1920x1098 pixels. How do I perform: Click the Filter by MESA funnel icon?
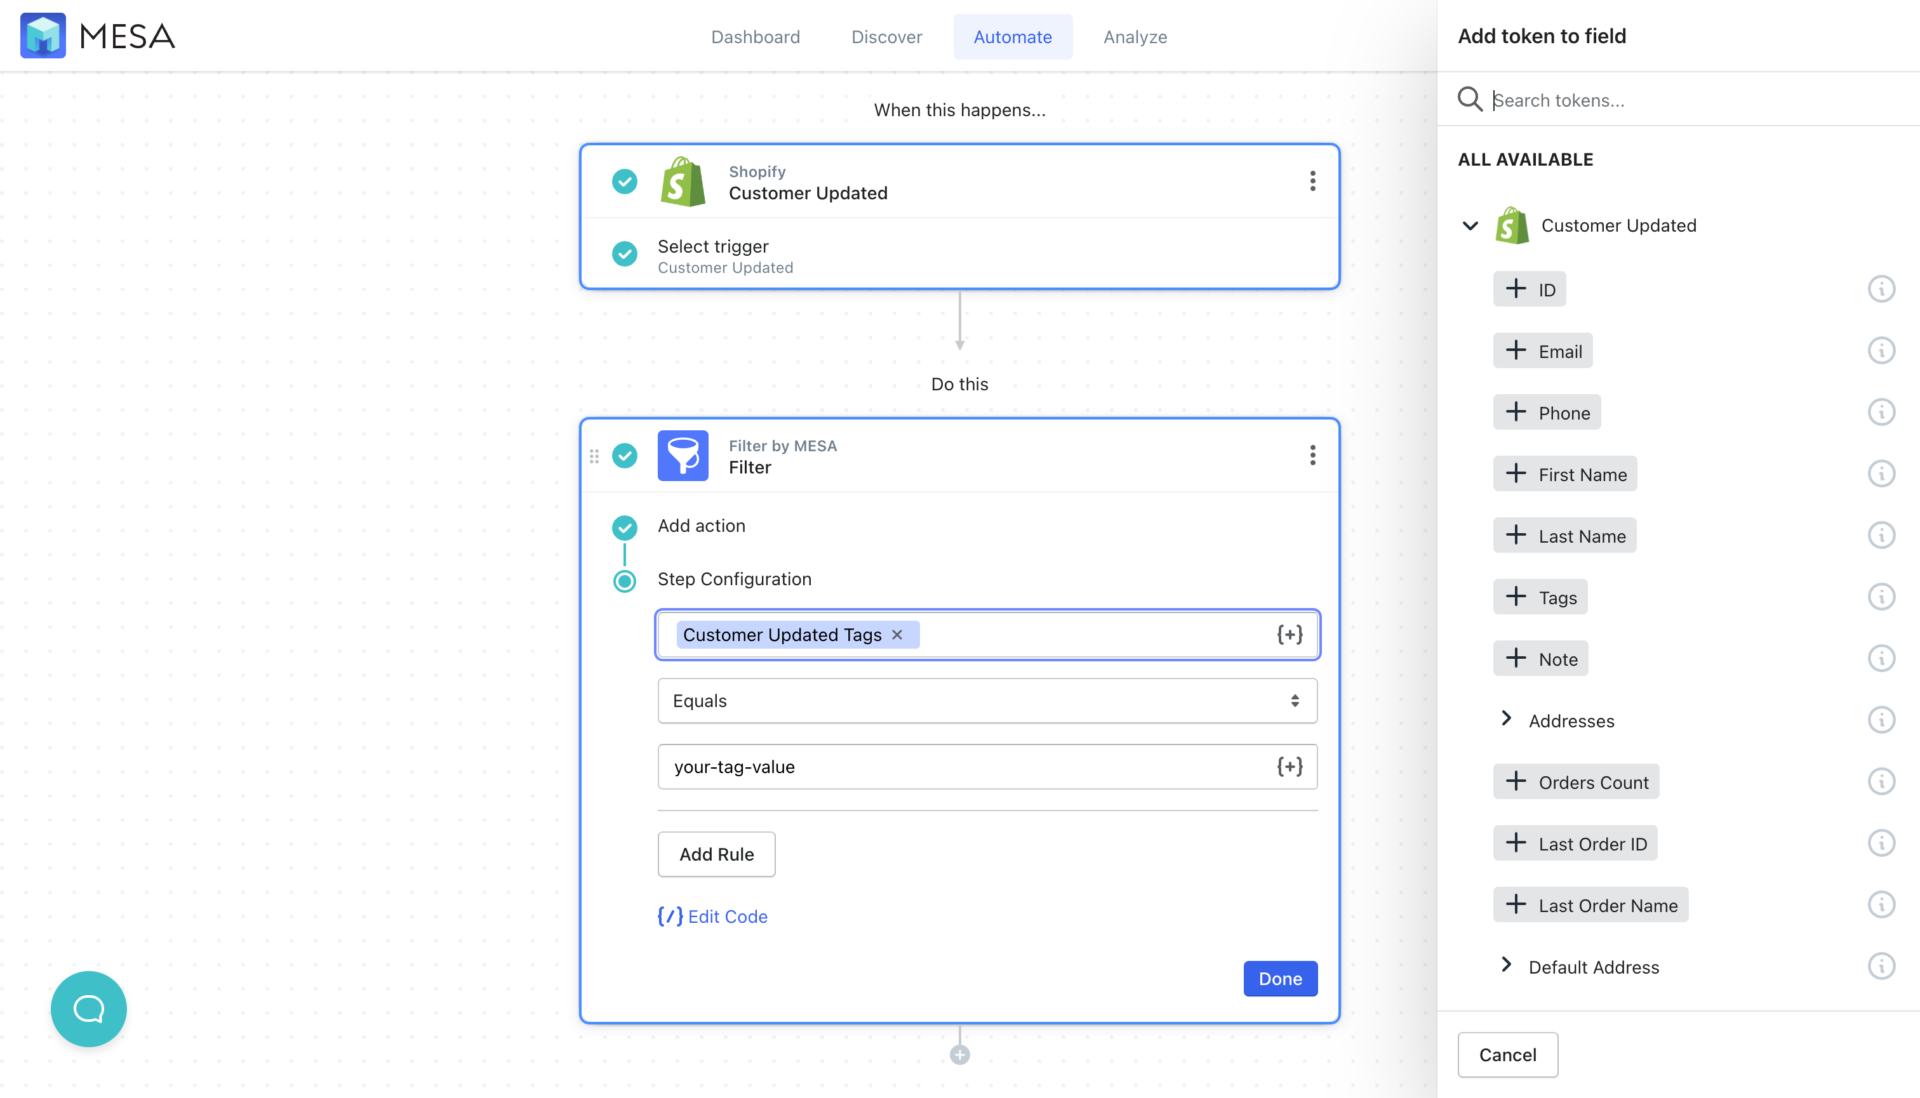pyautogui.click(x=683, y=455)
